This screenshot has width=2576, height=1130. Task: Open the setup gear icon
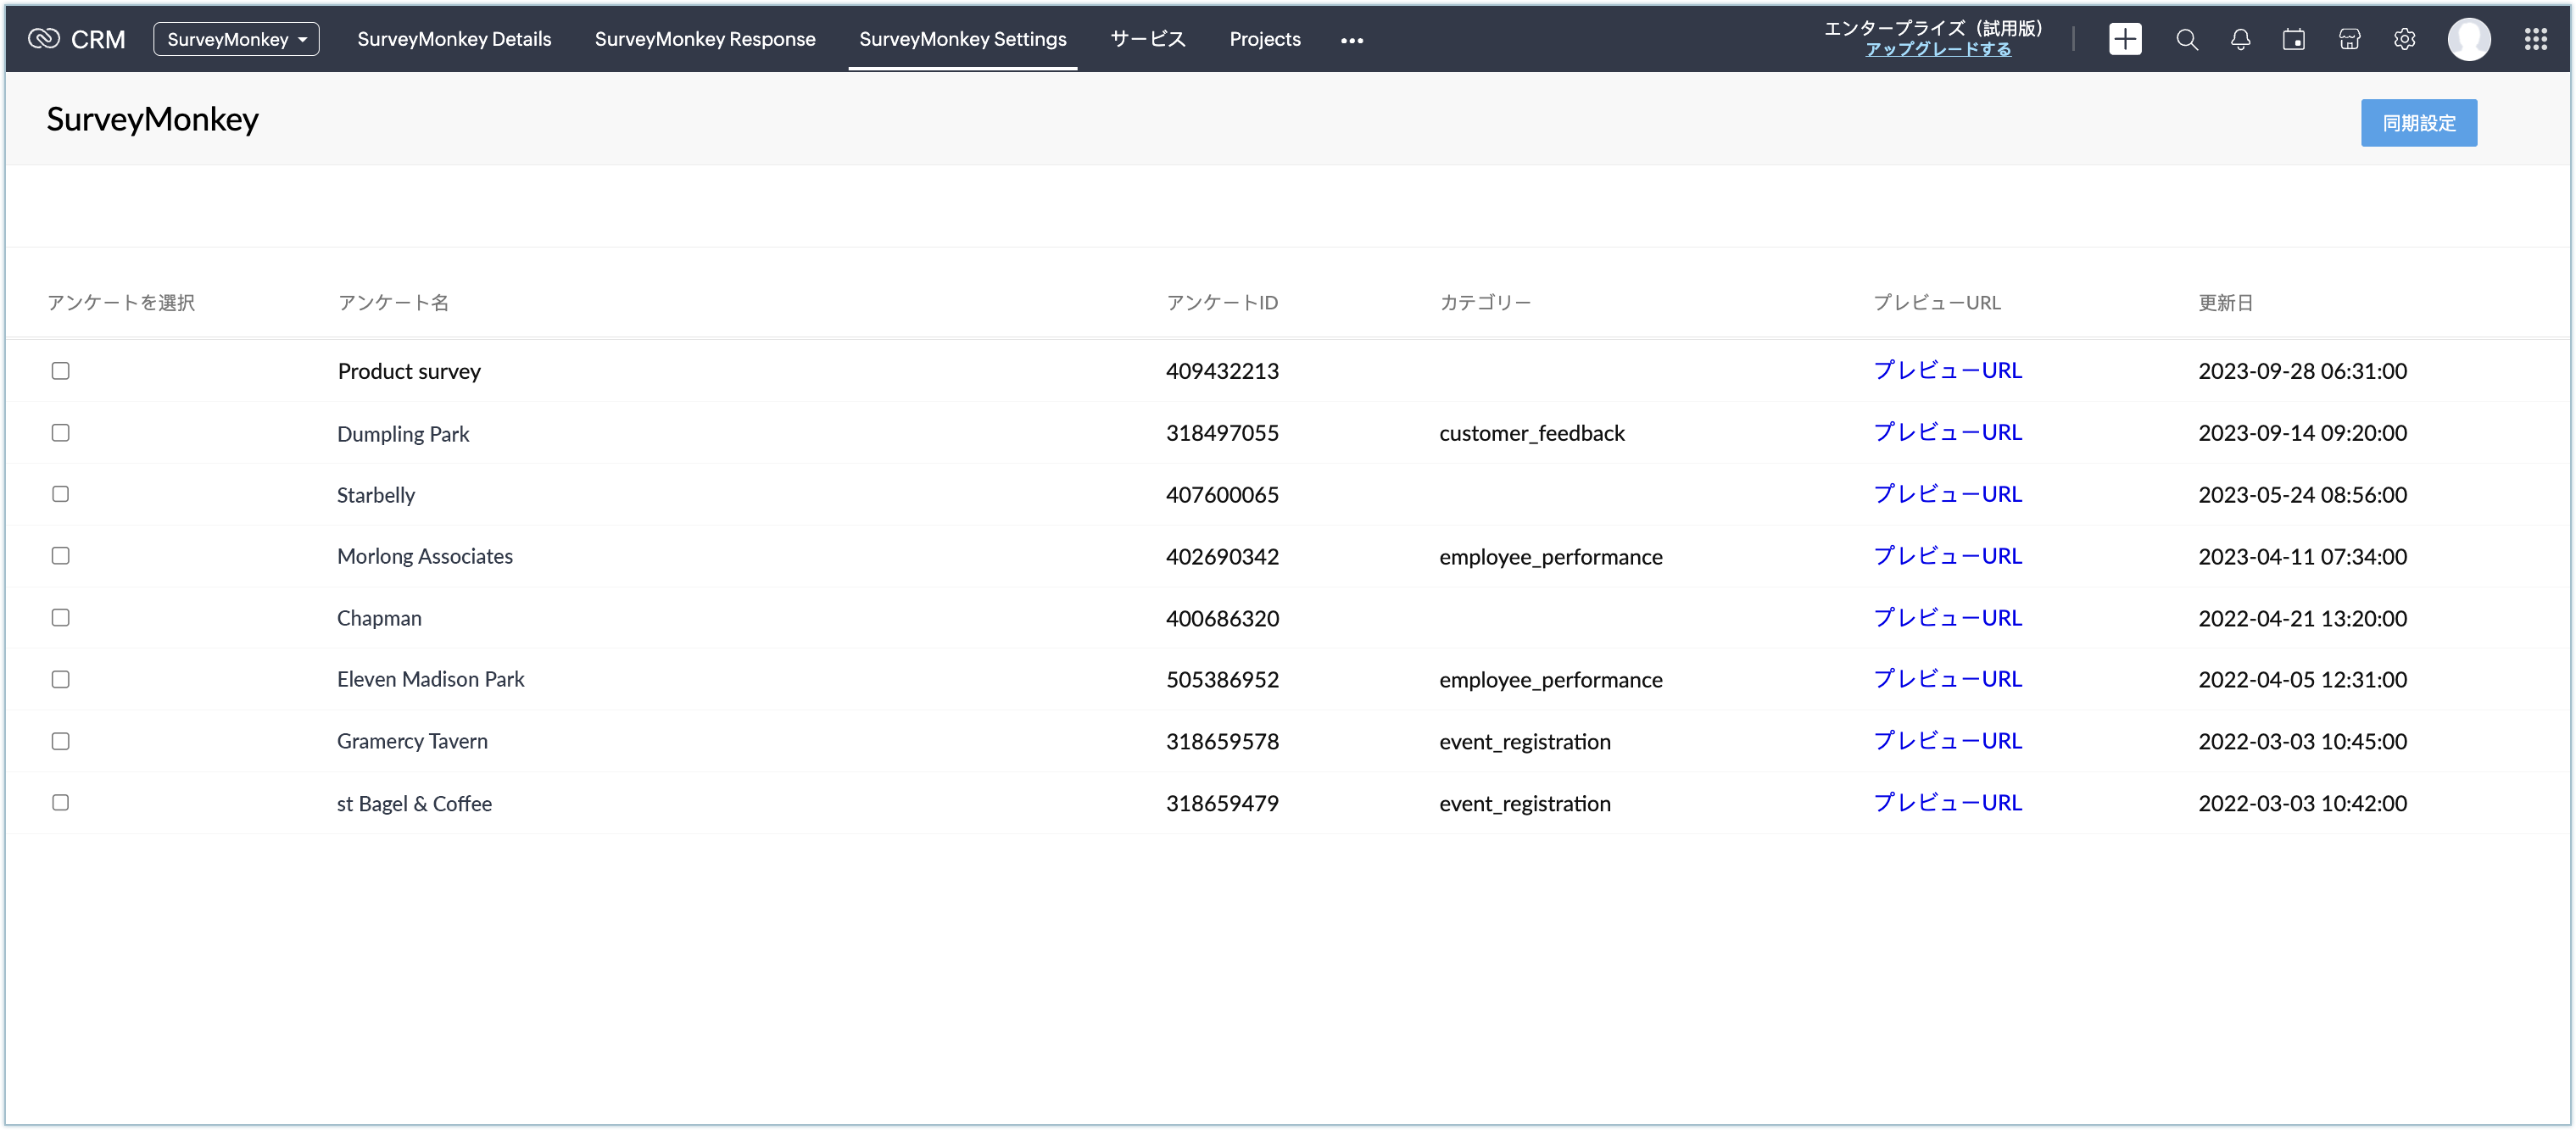click(x=2404, y=39)
